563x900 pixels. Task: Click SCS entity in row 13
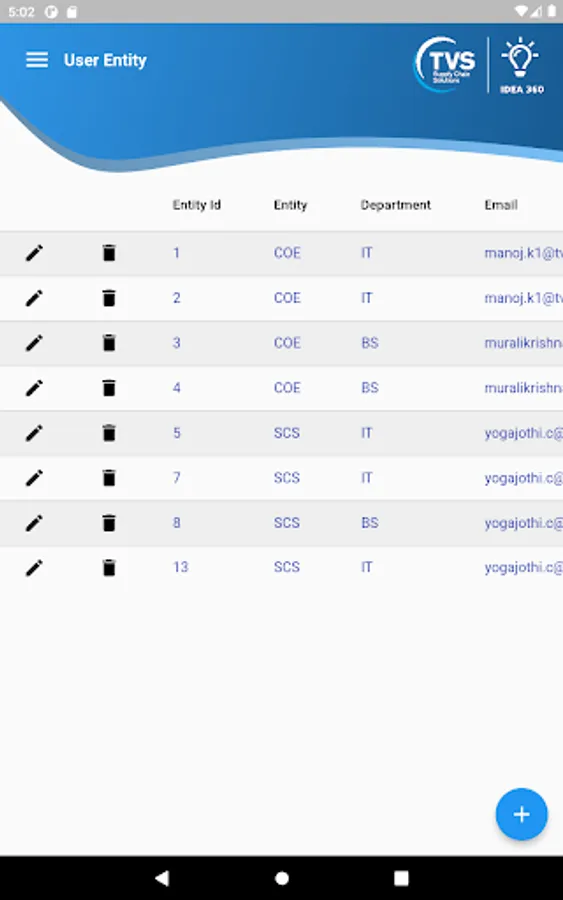tap(286, 567)
